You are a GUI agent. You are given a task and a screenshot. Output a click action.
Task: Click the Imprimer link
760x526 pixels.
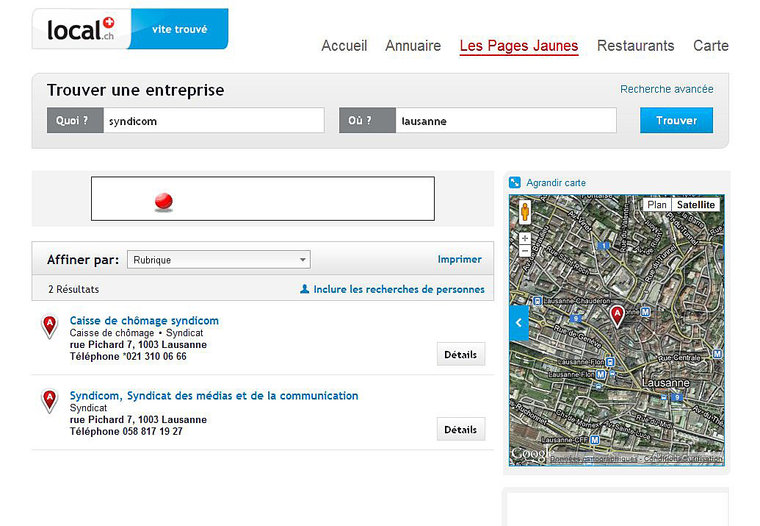pos(459,259)
